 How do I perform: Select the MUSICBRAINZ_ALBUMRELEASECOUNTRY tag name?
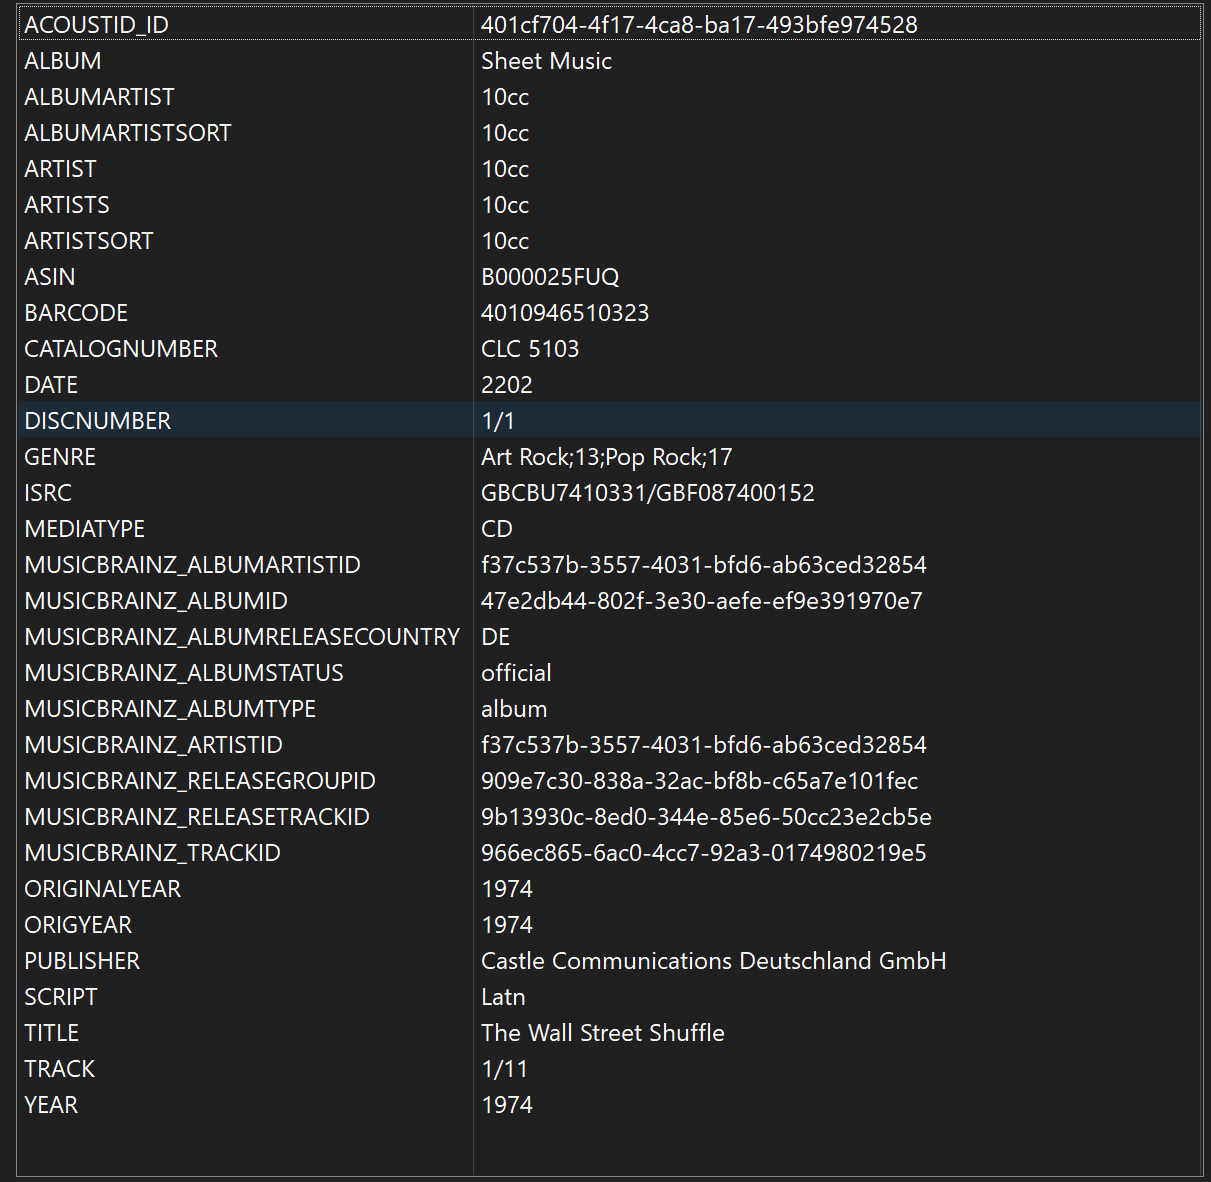click(x=242, y=637)
